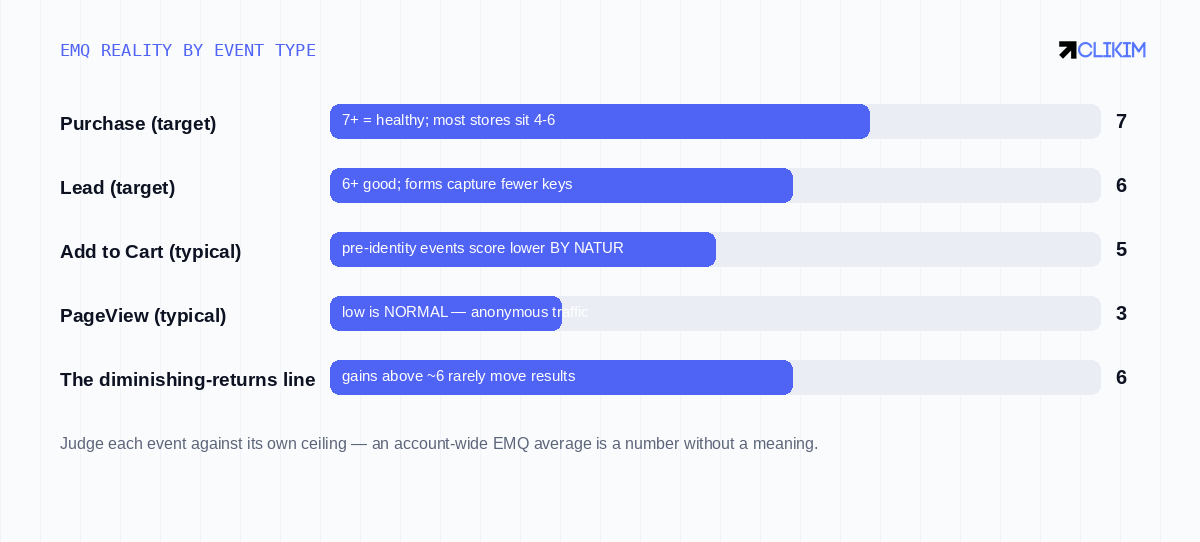This screenshot has width=1200, height=542.
Task: Select the PageView (typical) label
Action: (x=143, y=316)
